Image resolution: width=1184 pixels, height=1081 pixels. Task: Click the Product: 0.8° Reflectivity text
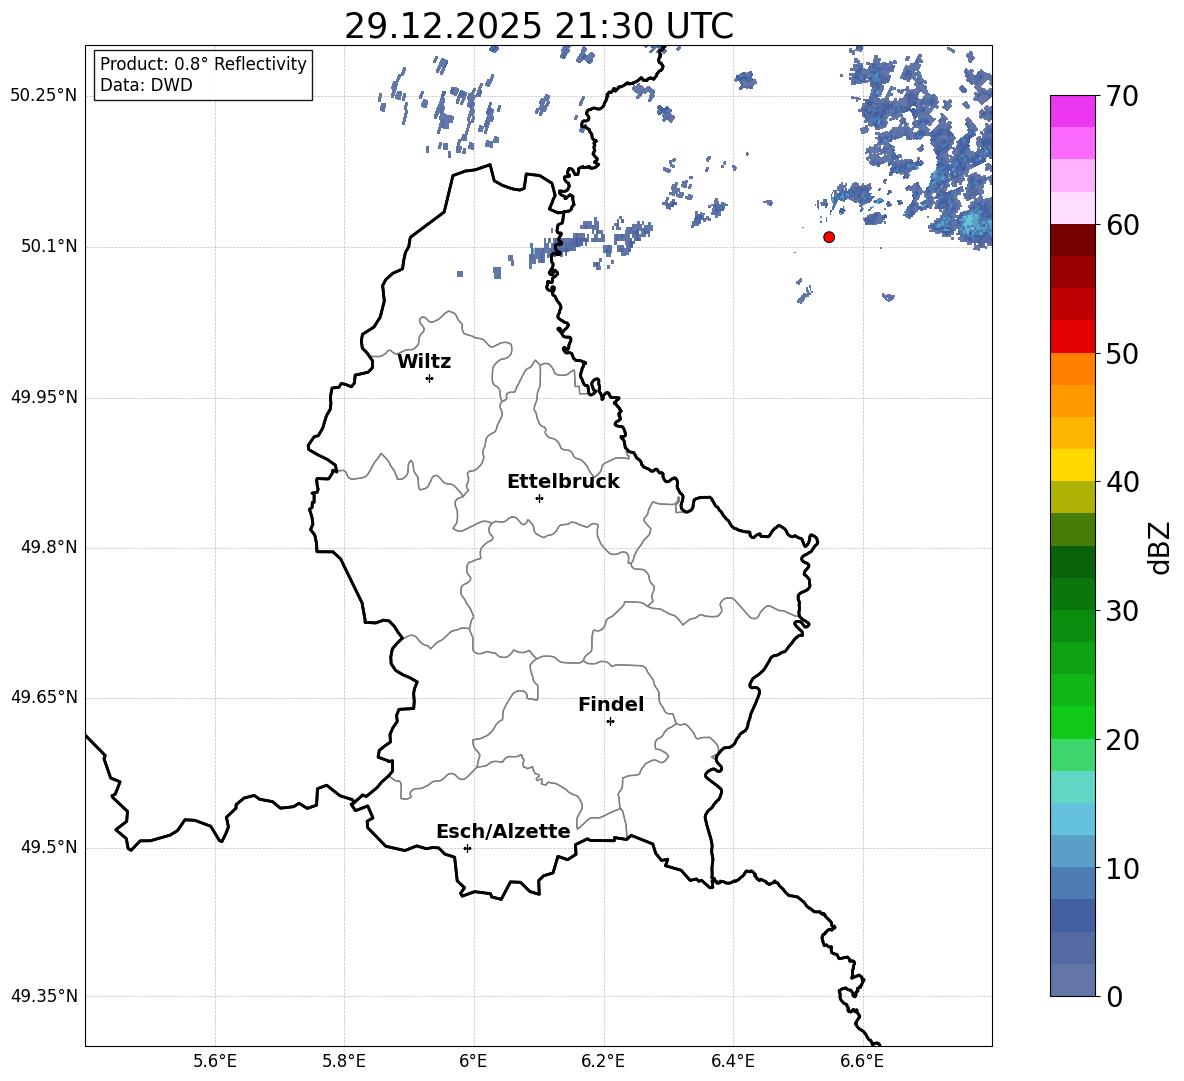pos(203,64)
